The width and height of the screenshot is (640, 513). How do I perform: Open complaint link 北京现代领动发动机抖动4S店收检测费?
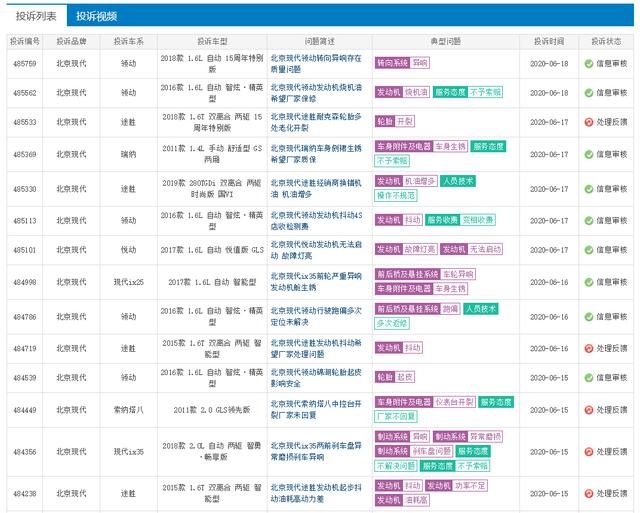click(x=316, y=221)
